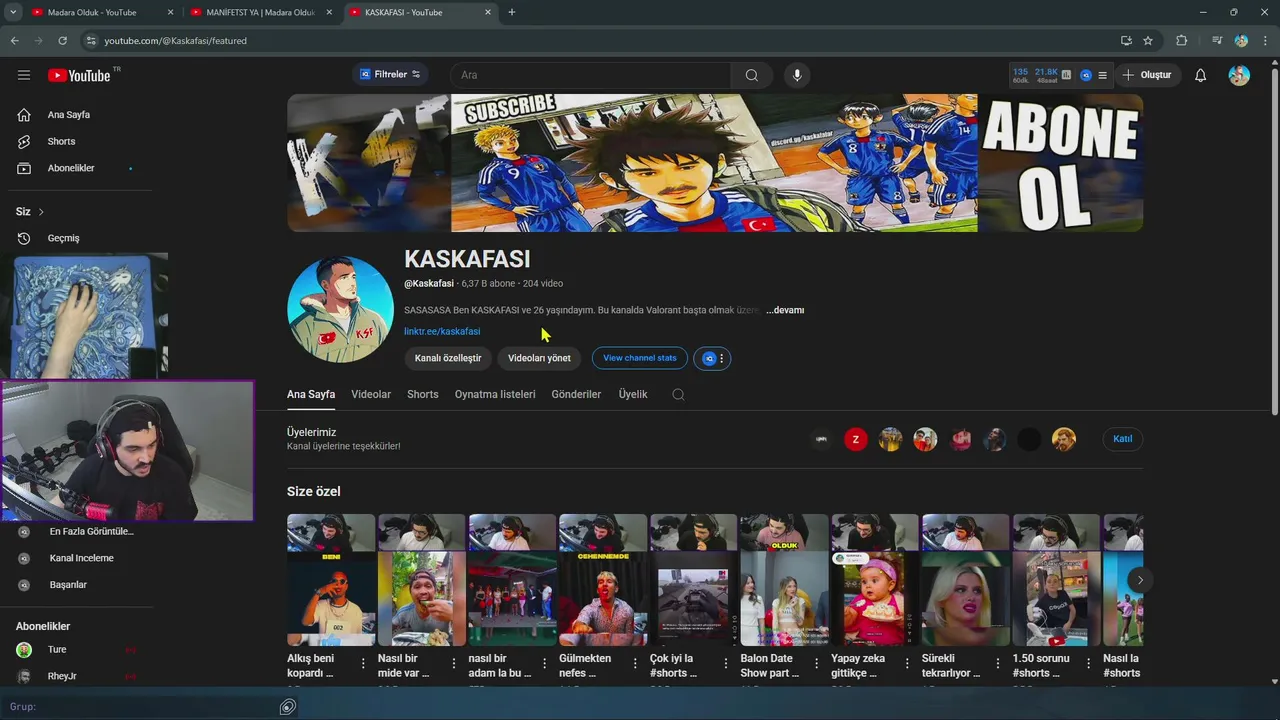Open the extension's three-line menu icon
The image size is (1280, 720).
(1102, 75)
